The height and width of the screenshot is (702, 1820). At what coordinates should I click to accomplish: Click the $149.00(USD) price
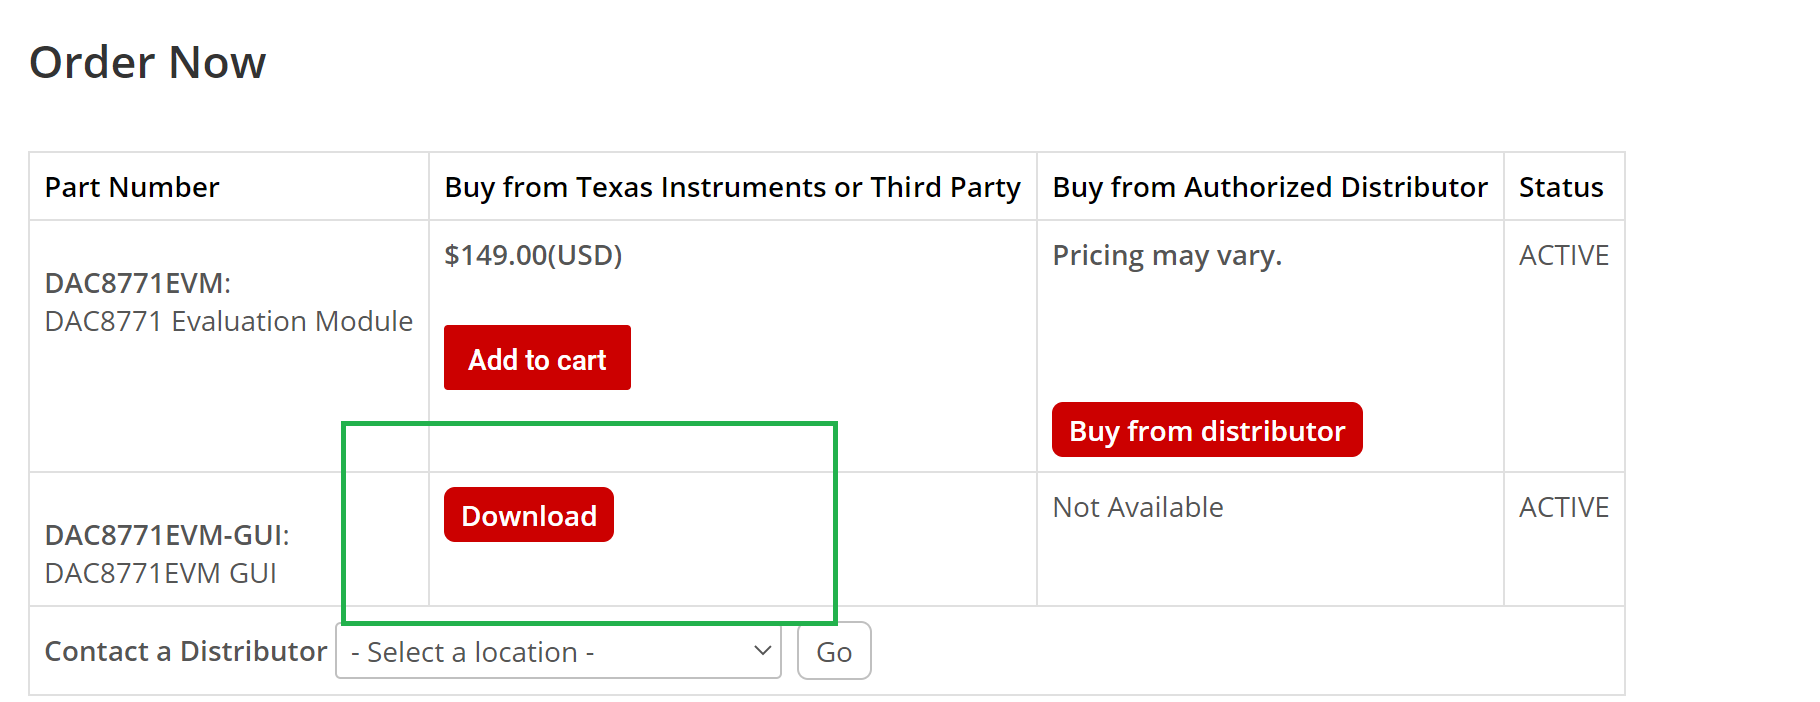pyautogui.click(x=533, y=255)
